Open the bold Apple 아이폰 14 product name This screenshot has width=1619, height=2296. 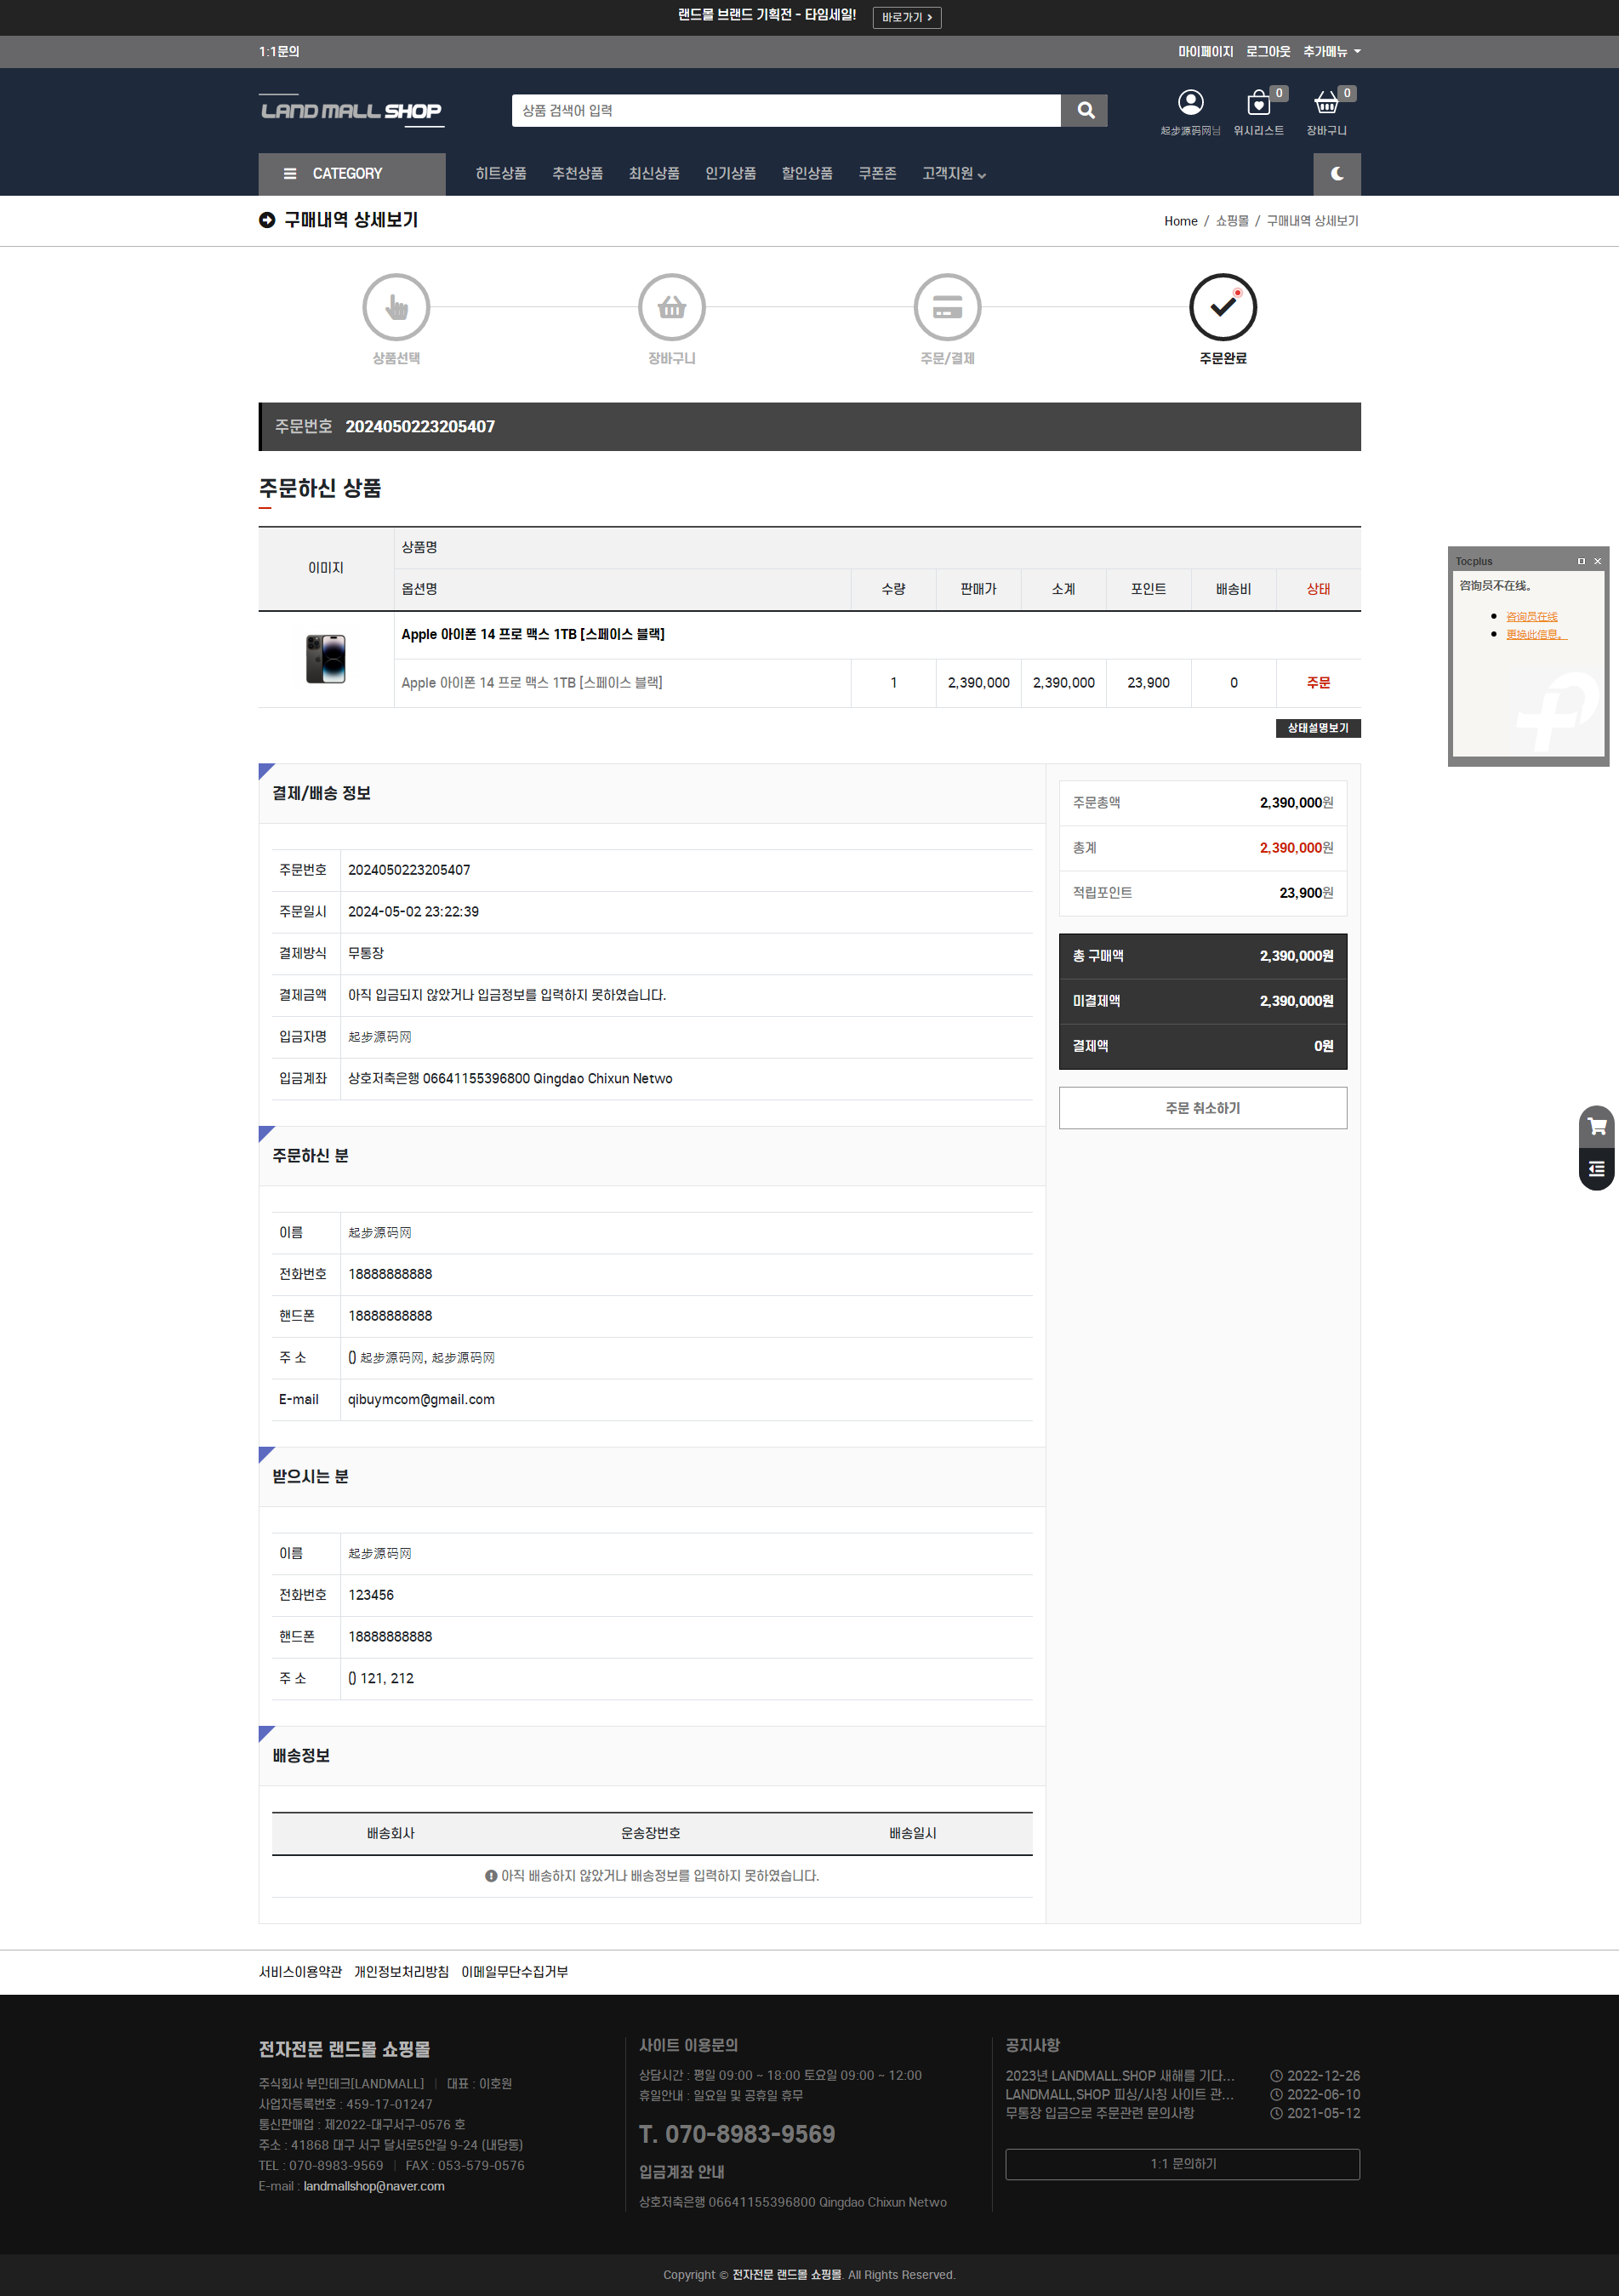tap(533, 634)
